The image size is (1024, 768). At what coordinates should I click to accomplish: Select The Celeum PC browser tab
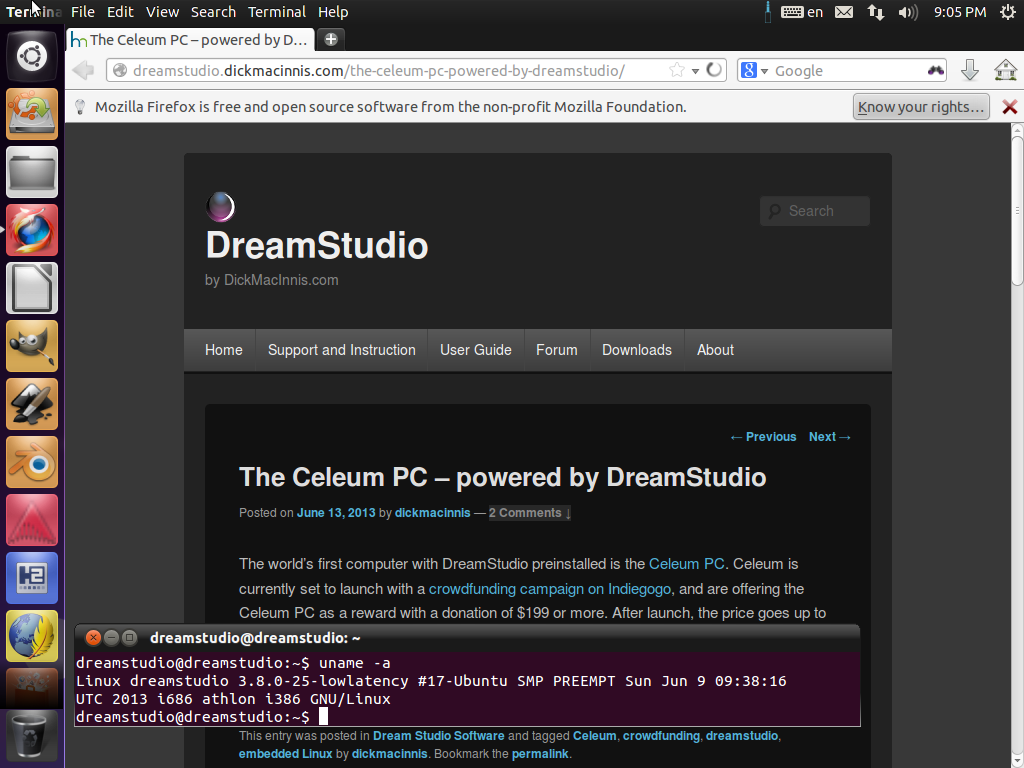click(x=190, y=39)
